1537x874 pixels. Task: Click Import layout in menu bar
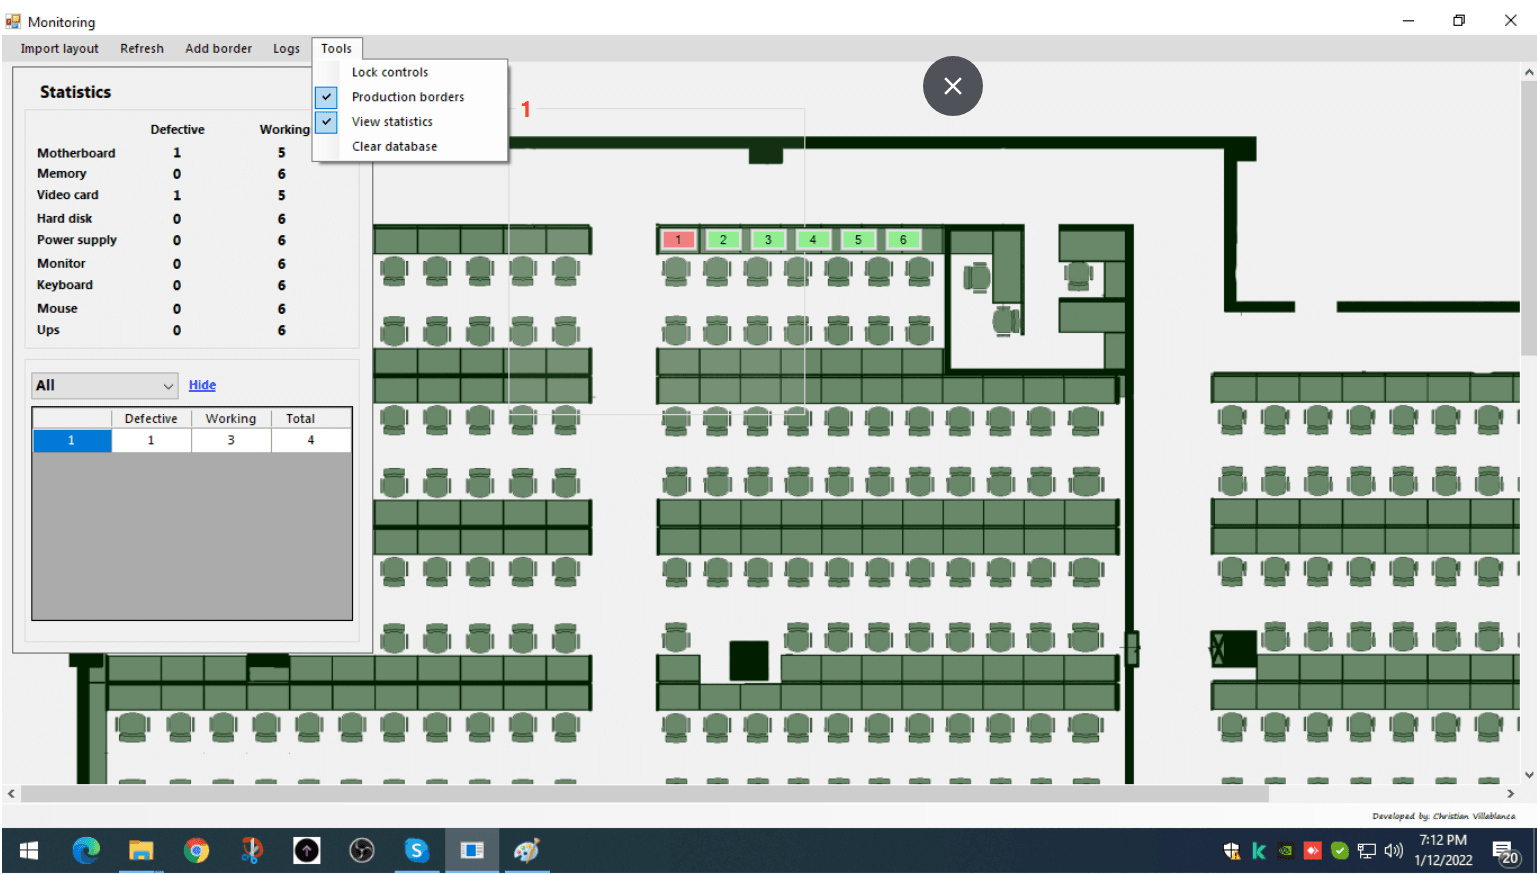(59, 48)
